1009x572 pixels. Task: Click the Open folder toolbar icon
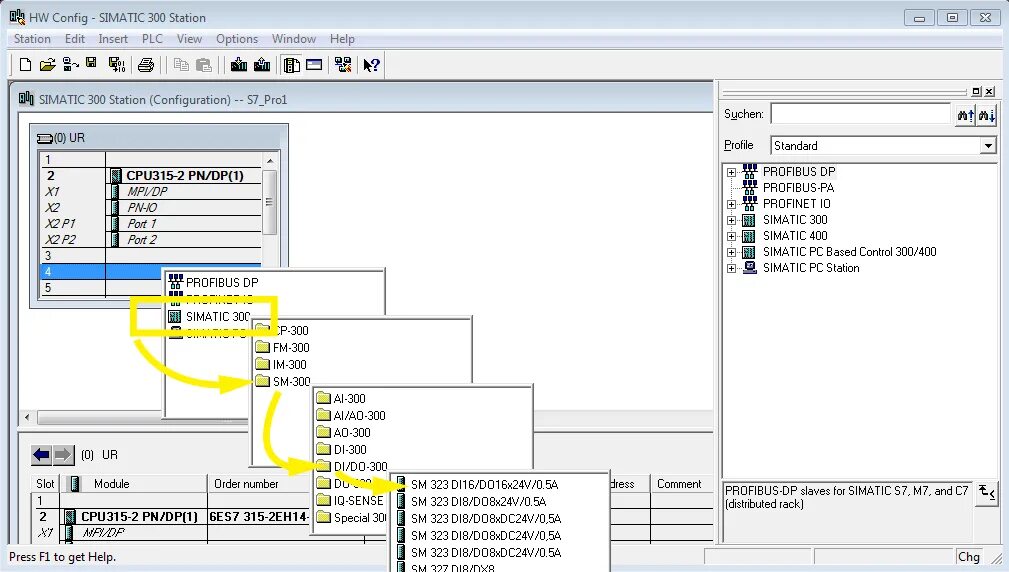pos(48,64)
